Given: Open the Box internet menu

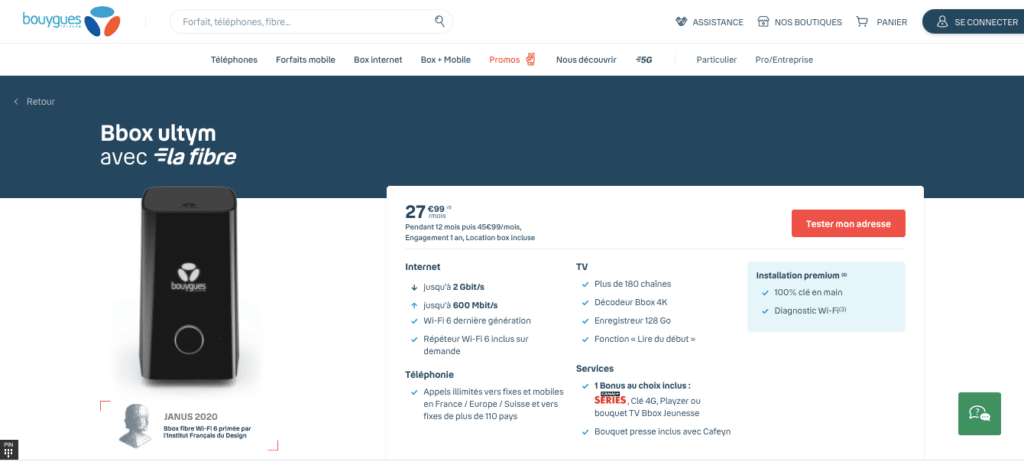Looking at the screenshot, I should point(378,59).
